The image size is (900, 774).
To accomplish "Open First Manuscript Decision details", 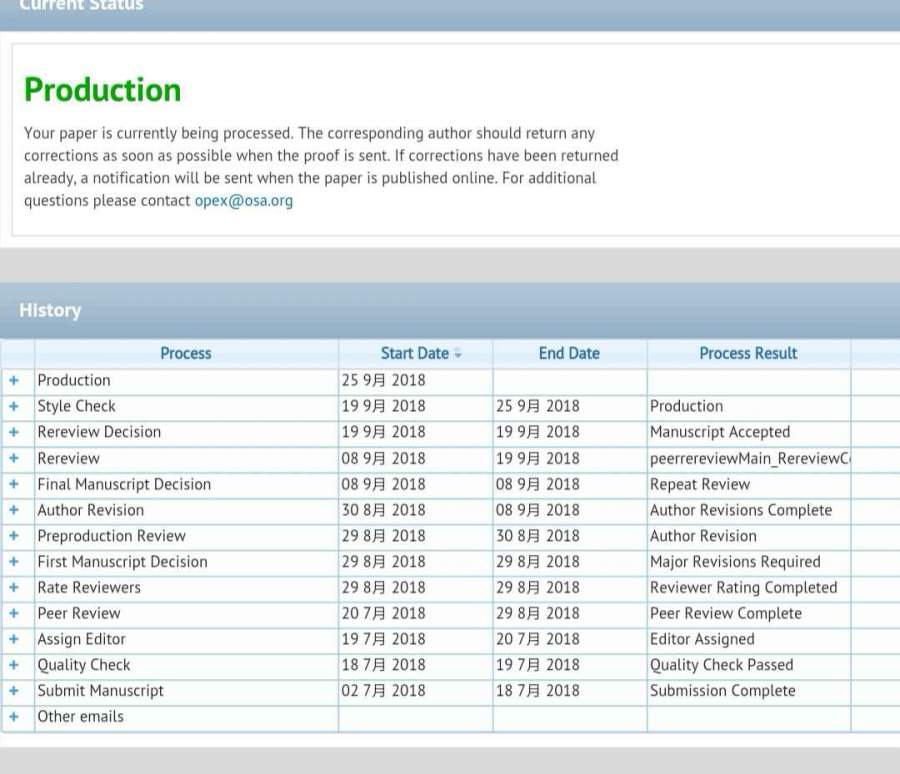I will click(14, 562).
